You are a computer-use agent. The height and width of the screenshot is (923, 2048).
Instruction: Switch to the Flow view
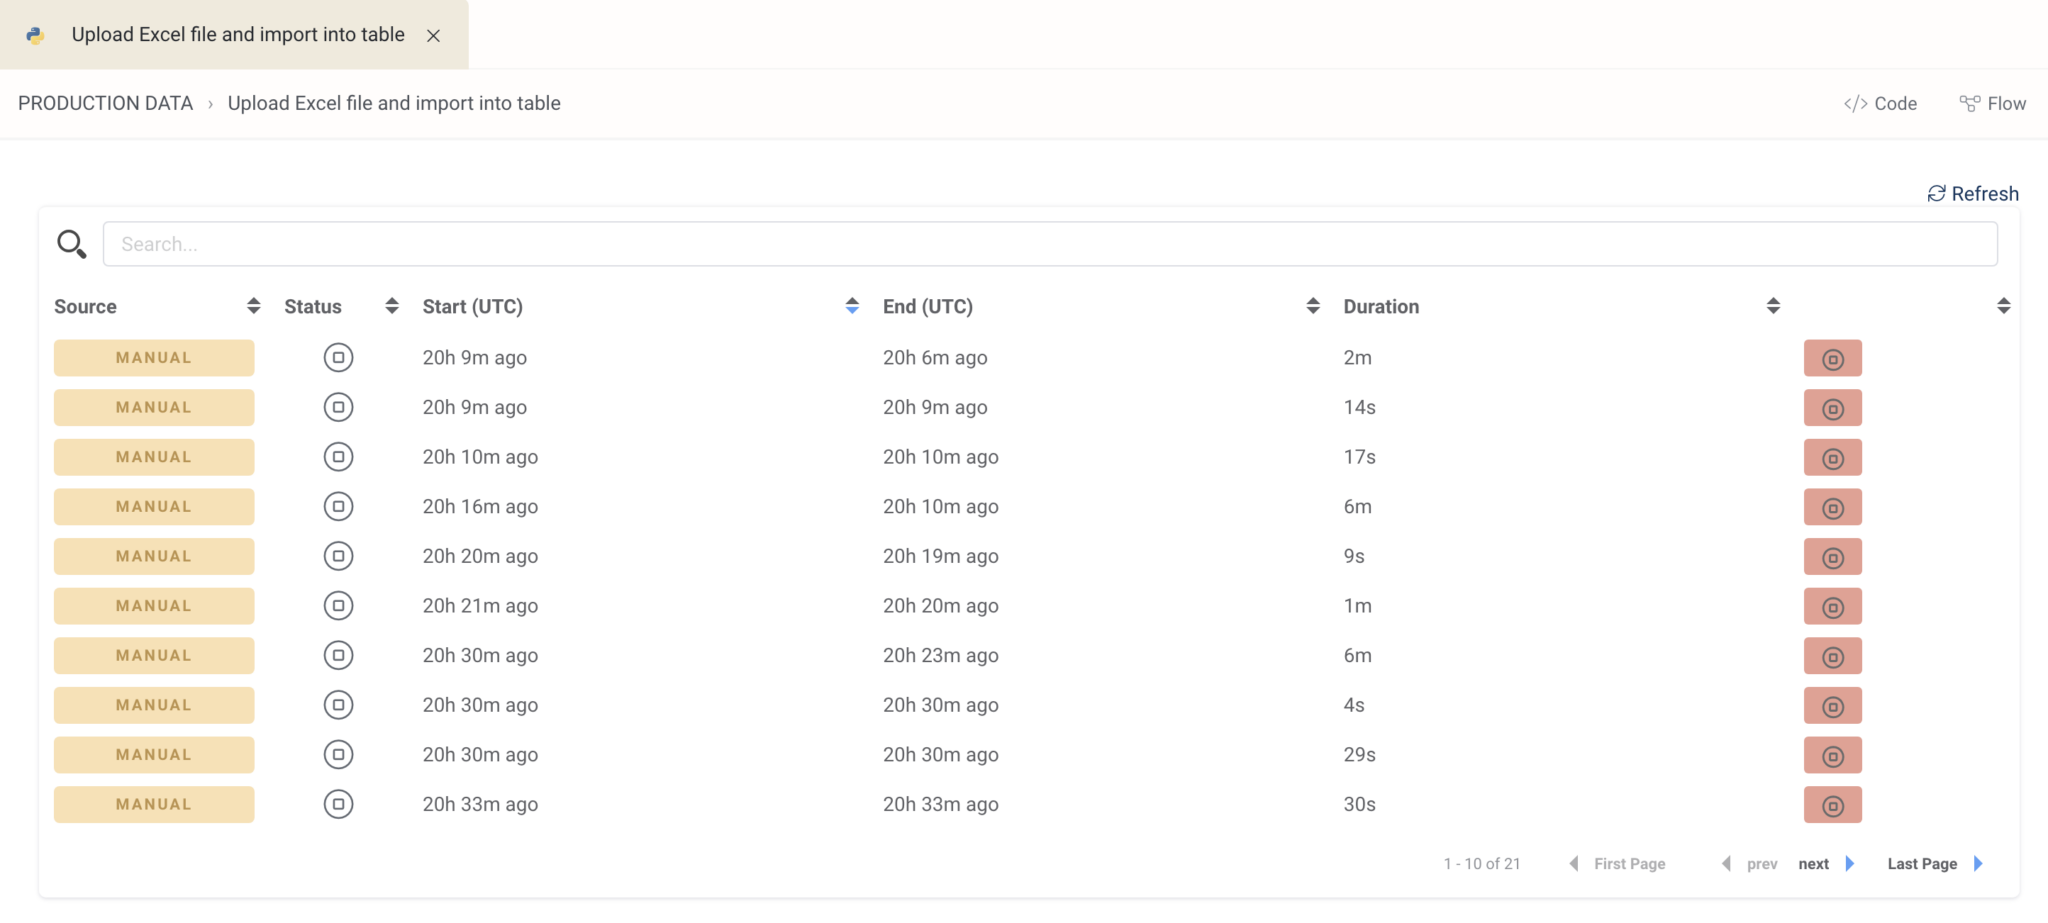(1992, 104)
